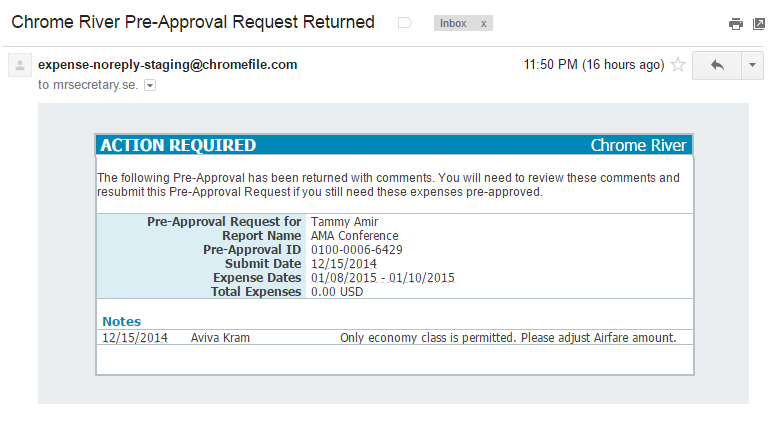The image size is (784, 427).
Task: Open the More options dropdown beside Reply
Action: pyautogui.click(x=752, y=65)
